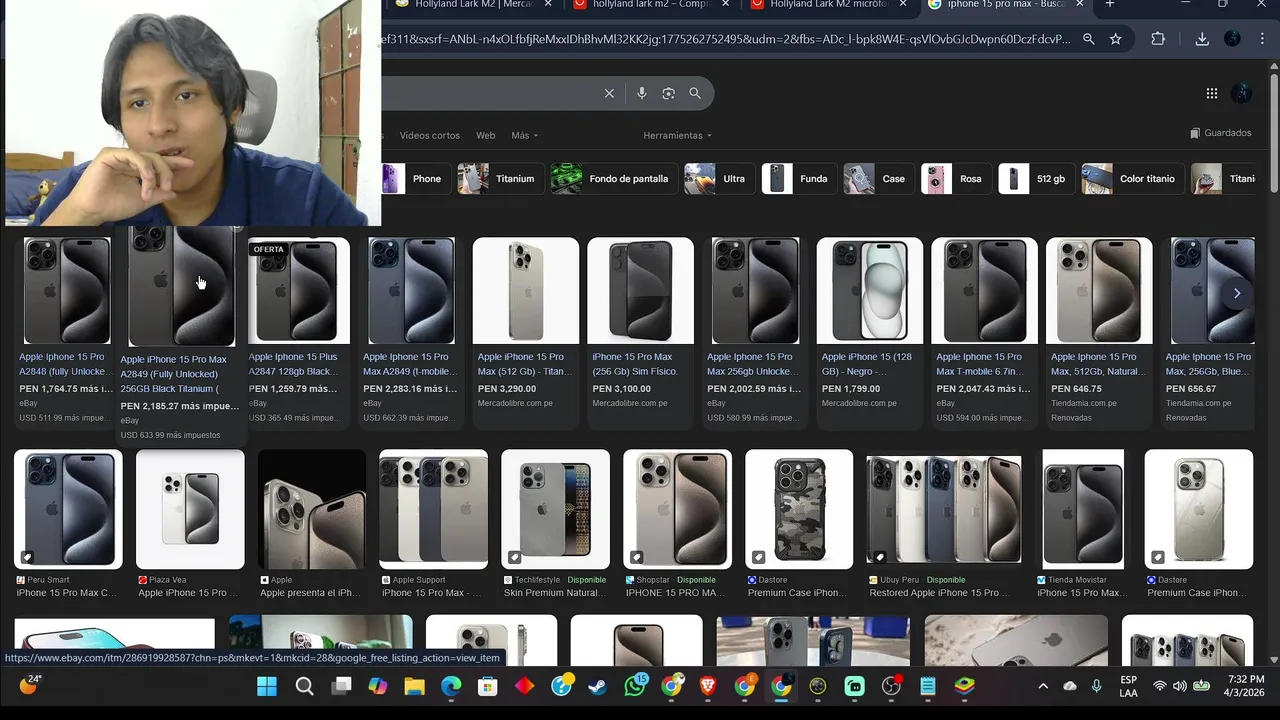
Task: Expand the 'Herramientas' dropdown
Action: coord(677,135)
